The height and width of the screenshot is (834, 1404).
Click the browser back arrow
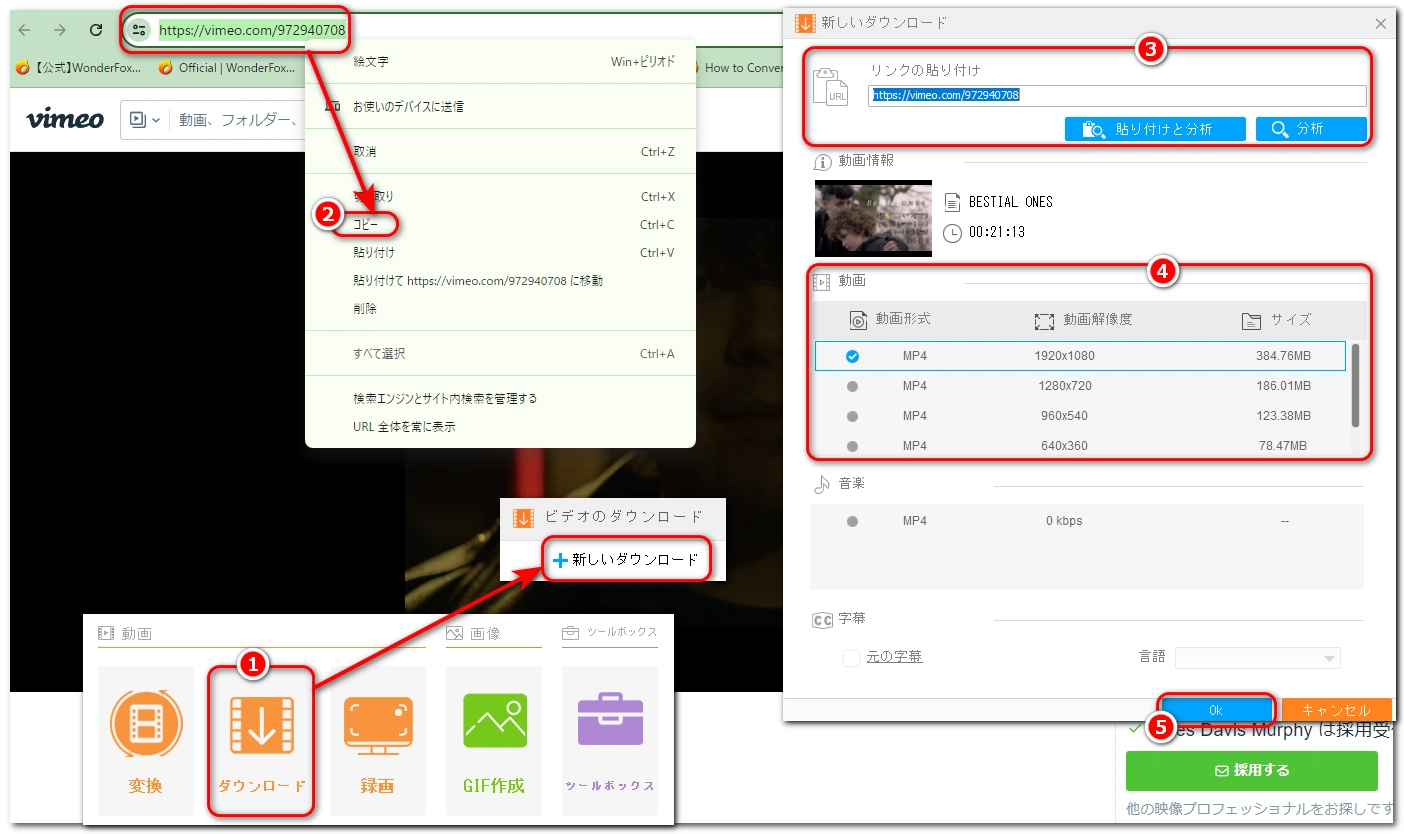coord(25,30)
